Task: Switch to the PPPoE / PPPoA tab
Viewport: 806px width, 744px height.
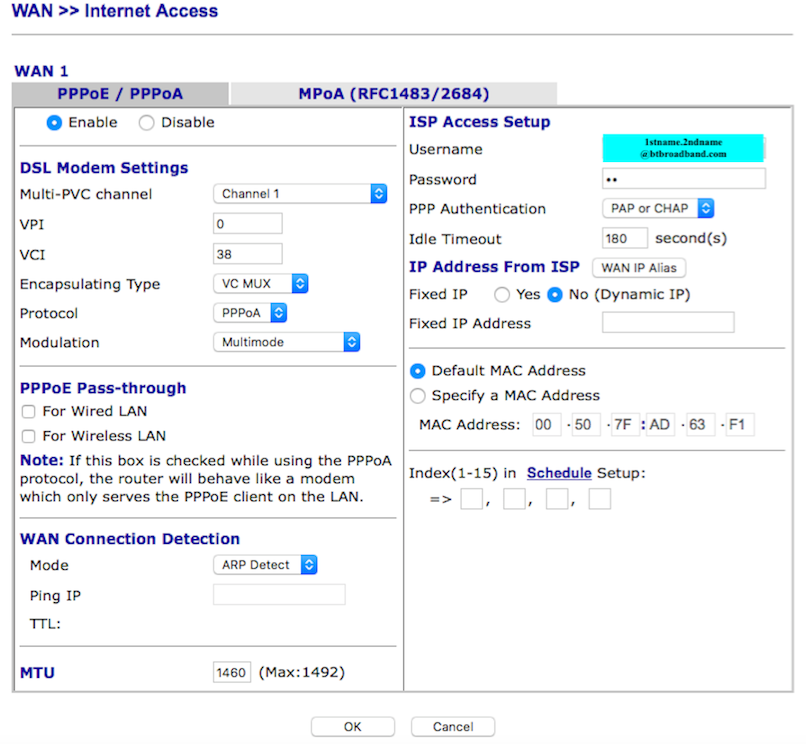Action: point(121,94)
